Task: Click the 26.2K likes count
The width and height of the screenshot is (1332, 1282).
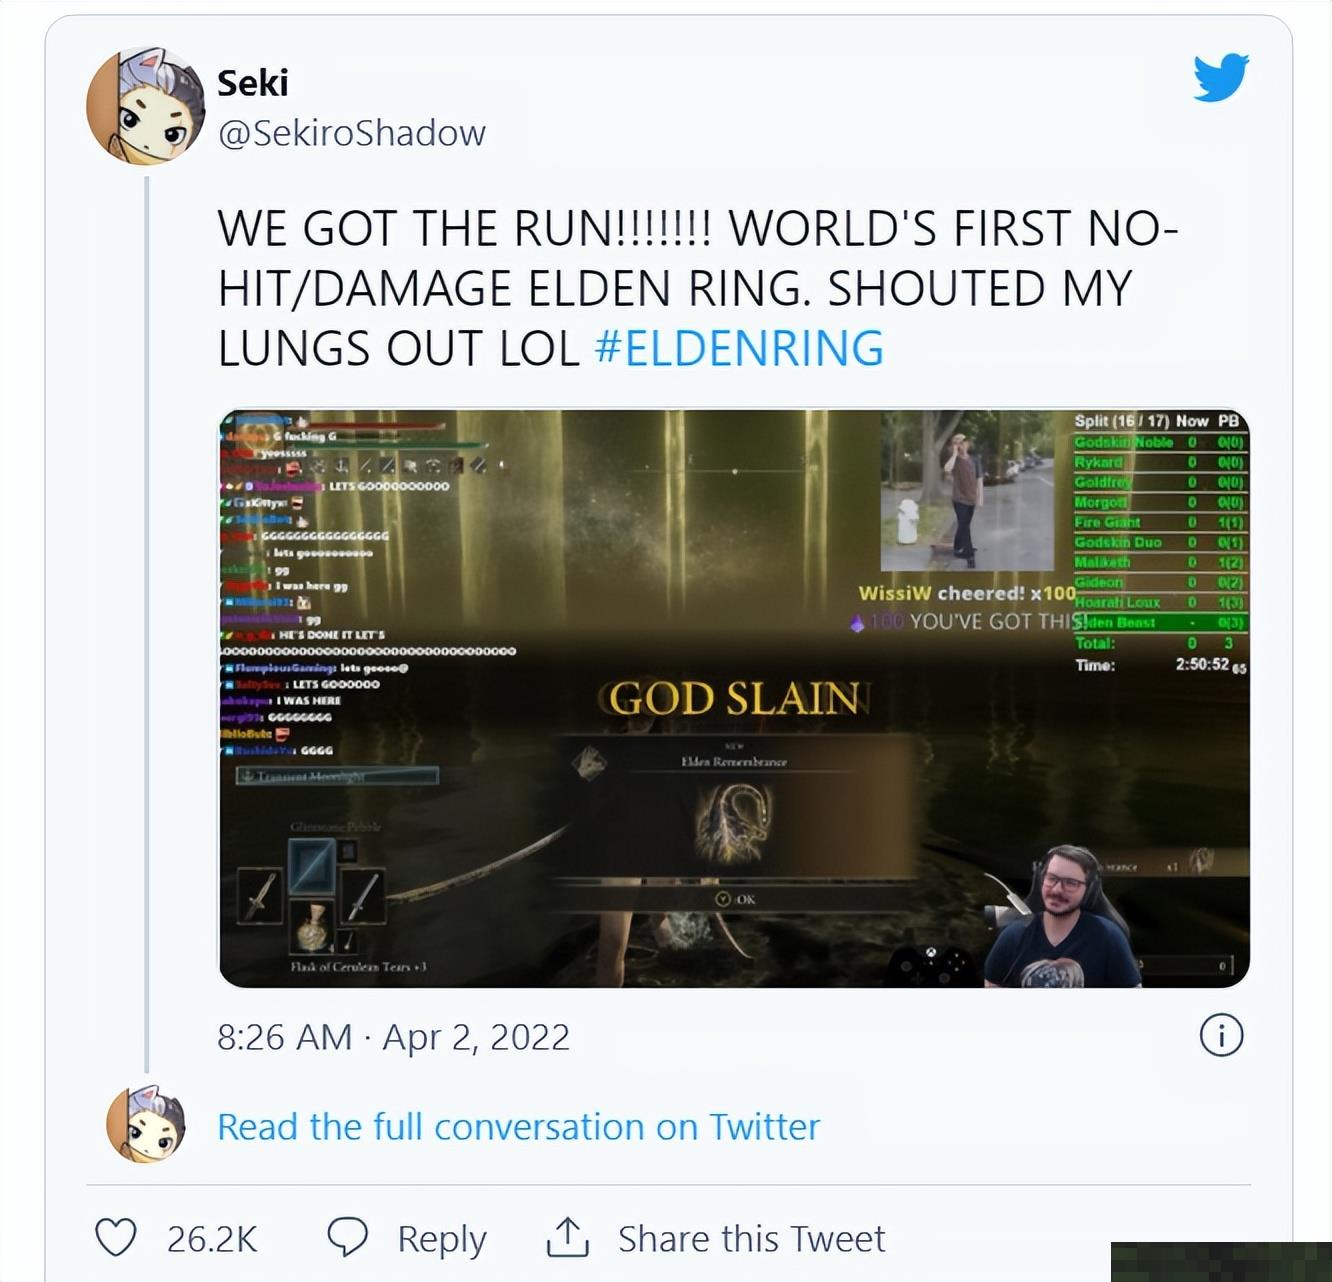Action: [212, 1239]
